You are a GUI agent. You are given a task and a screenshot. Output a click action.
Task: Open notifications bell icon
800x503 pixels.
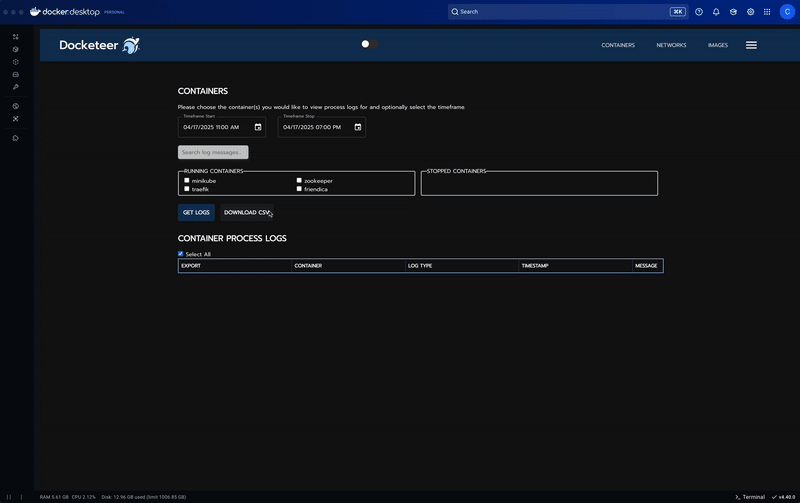pyautogui.click(x=716, y=12)
